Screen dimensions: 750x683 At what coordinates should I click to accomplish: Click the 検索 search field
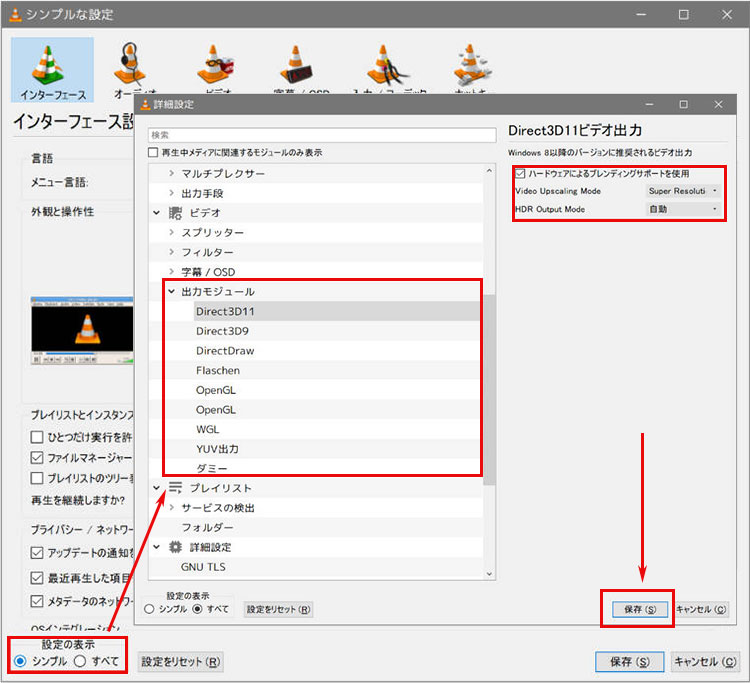pyautogui.click(x=322, y=135)
